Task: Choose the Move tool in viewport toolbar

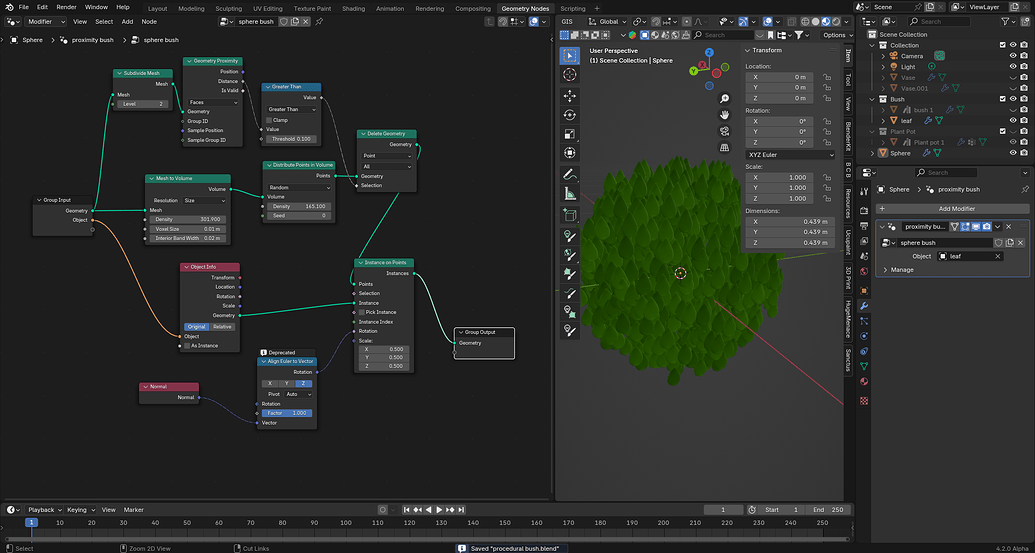Action: coord(570,96)
